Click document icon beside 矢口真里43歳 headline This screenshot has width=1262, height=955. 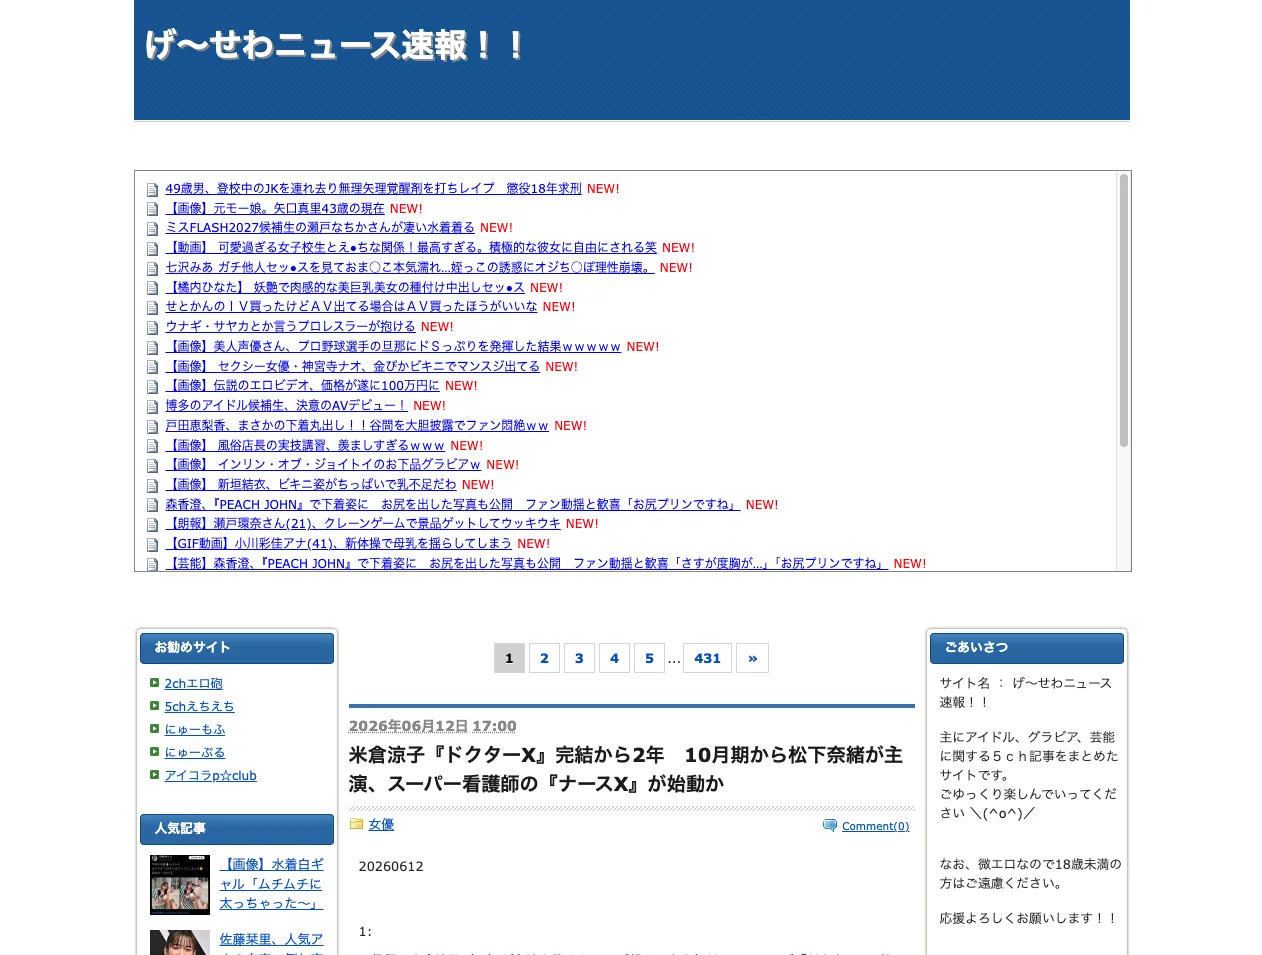pos(152,209)
